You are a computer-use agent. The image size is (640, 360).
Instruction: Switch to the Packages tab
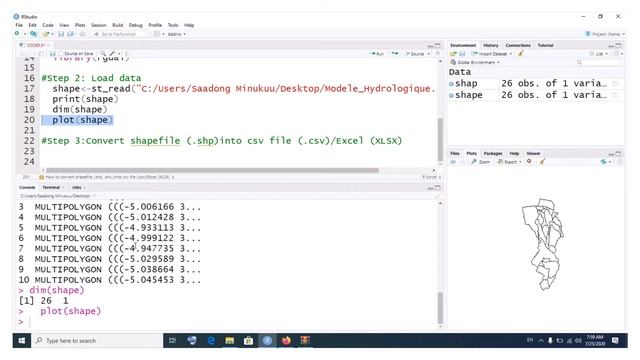pos(493,153)
